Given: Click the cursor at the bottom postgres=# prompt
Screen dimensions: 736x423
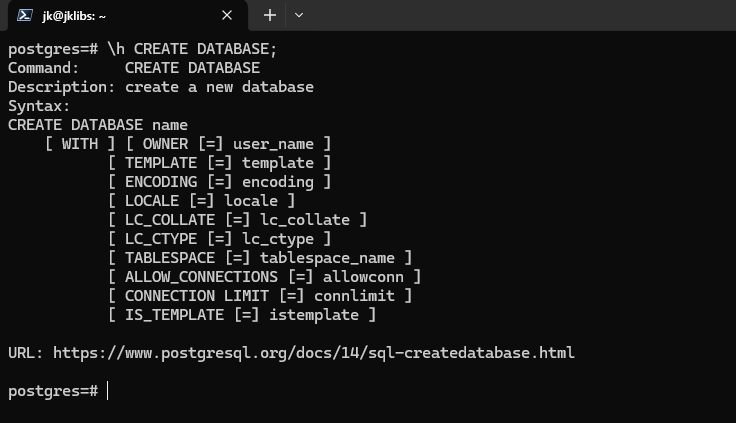Looking at the screenshot, I should click(x=107, y=391).
